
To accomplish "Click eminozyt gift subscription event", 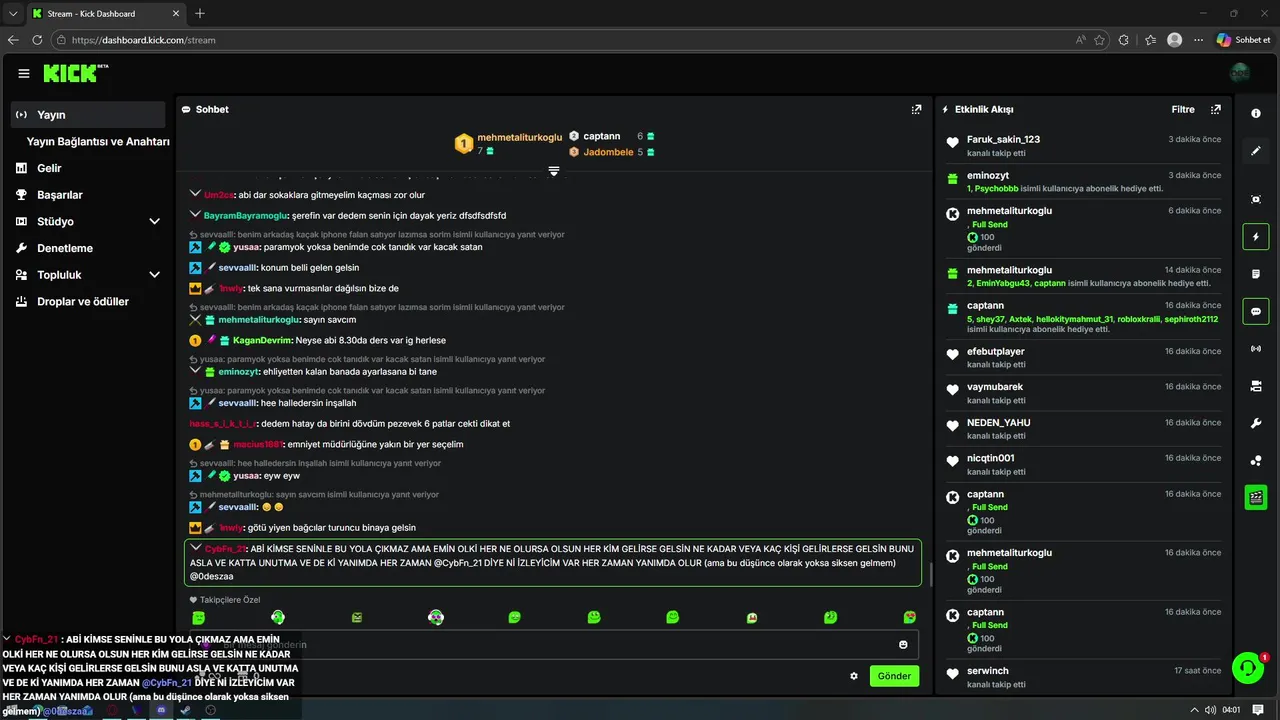I will [x=1084, y=181].
